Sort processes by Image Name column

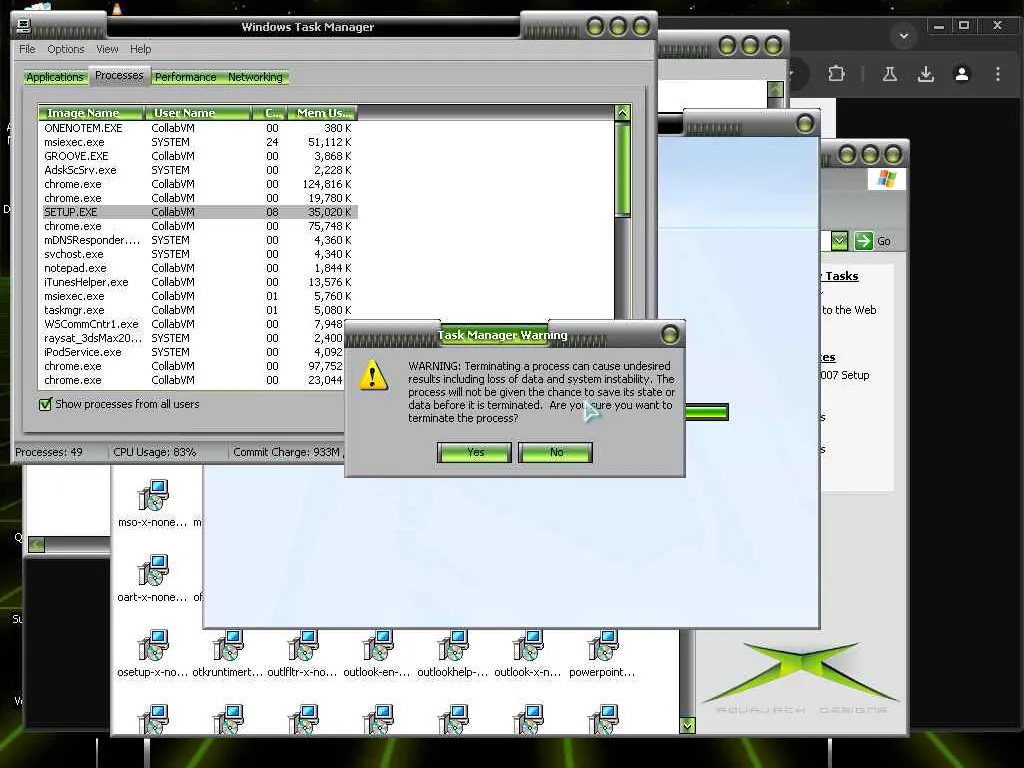[91, 113]
